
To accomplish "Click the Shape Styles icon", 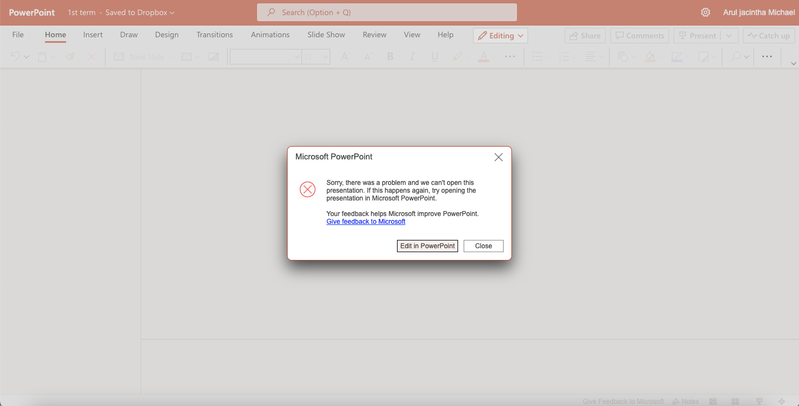I will [705, 57].
